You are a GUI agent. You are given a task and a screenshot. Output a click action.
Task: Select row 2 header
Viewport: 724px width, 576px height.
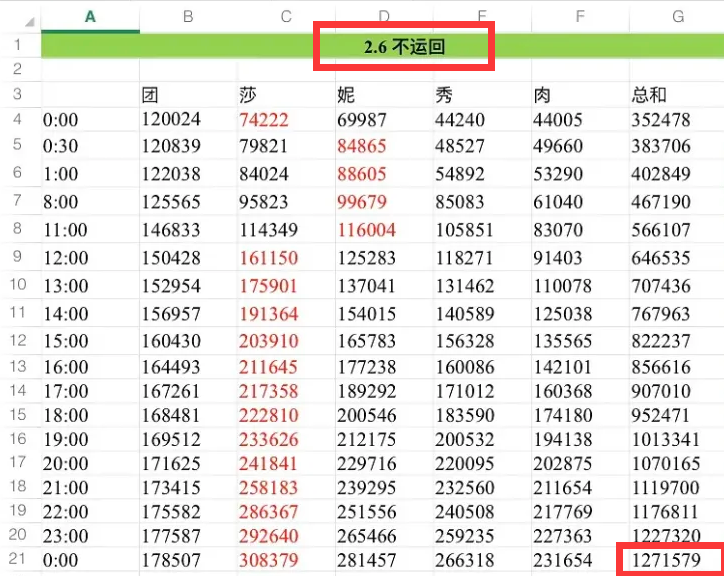pos(18,69)
